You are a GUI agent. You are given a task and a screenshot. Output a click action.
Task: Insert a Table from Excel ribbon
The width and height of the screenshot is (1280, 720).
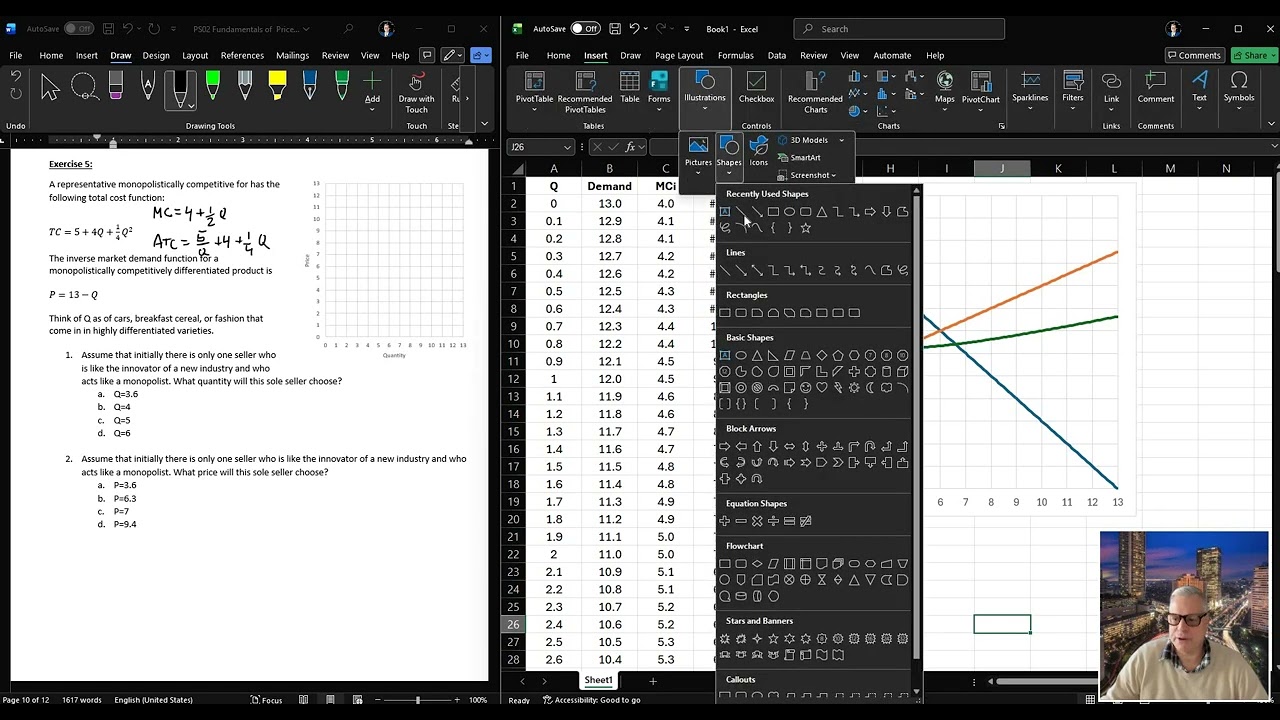[x=630, y=88]
